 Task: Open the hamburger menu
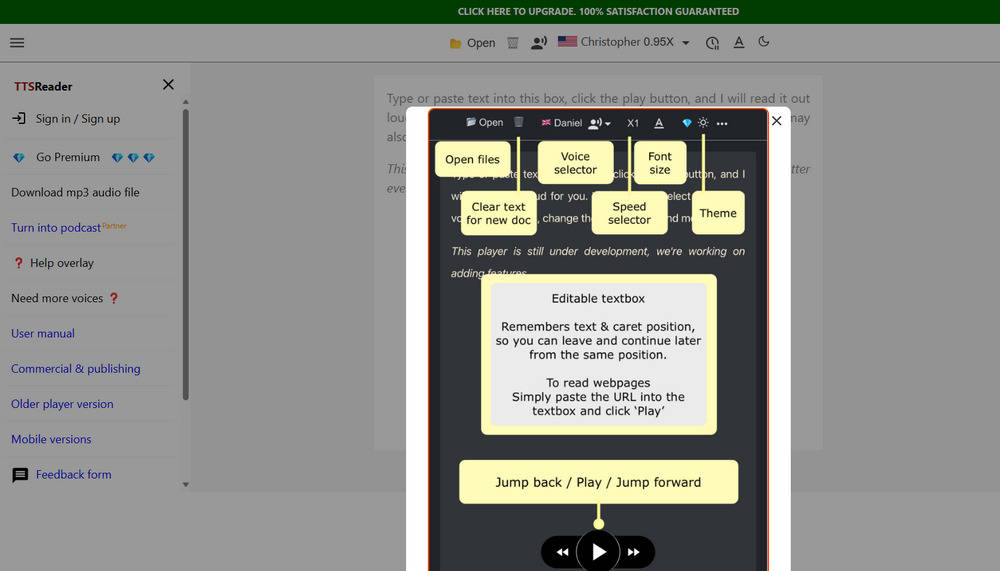point(17,43)
